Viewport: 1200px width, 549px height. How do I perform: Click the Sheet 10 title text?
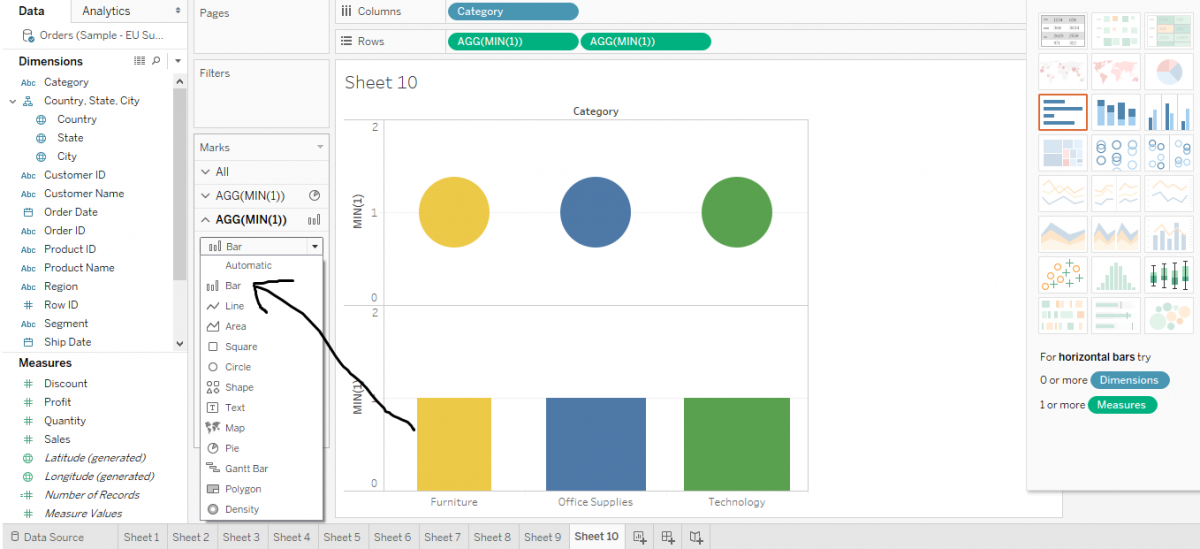coord(381,83)
